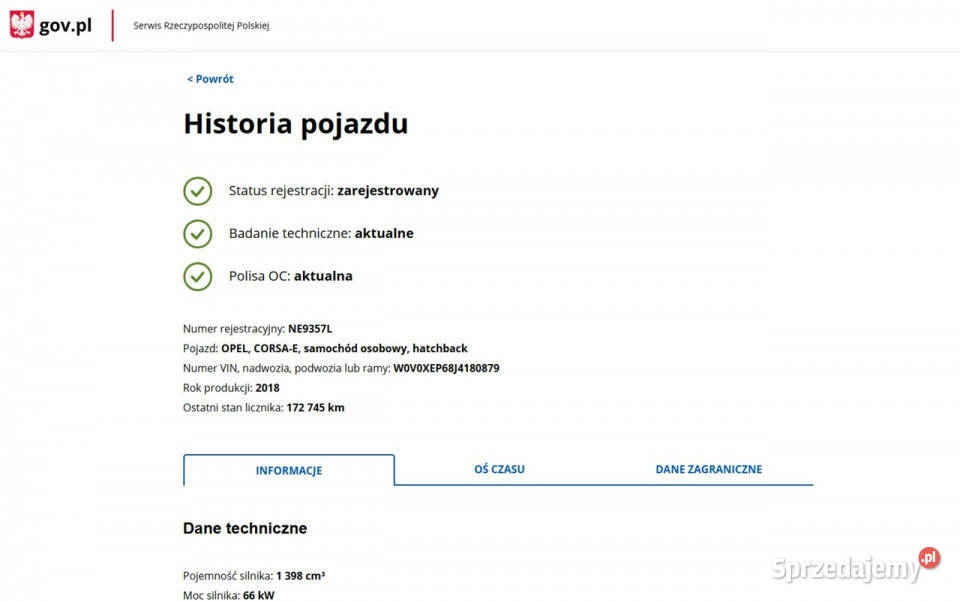Click the Historia pojazdu heading
The height and width of the screenshot is (602, 960).
click(x=295, y=124)
